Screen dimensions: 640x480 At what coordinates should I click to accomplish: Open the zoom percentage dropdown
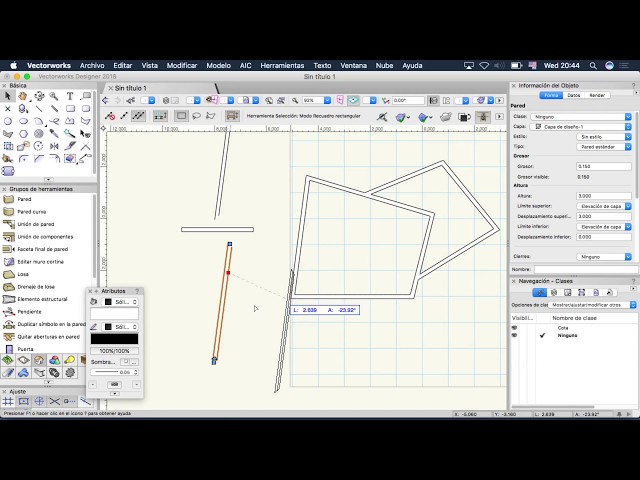click(327, 100)
